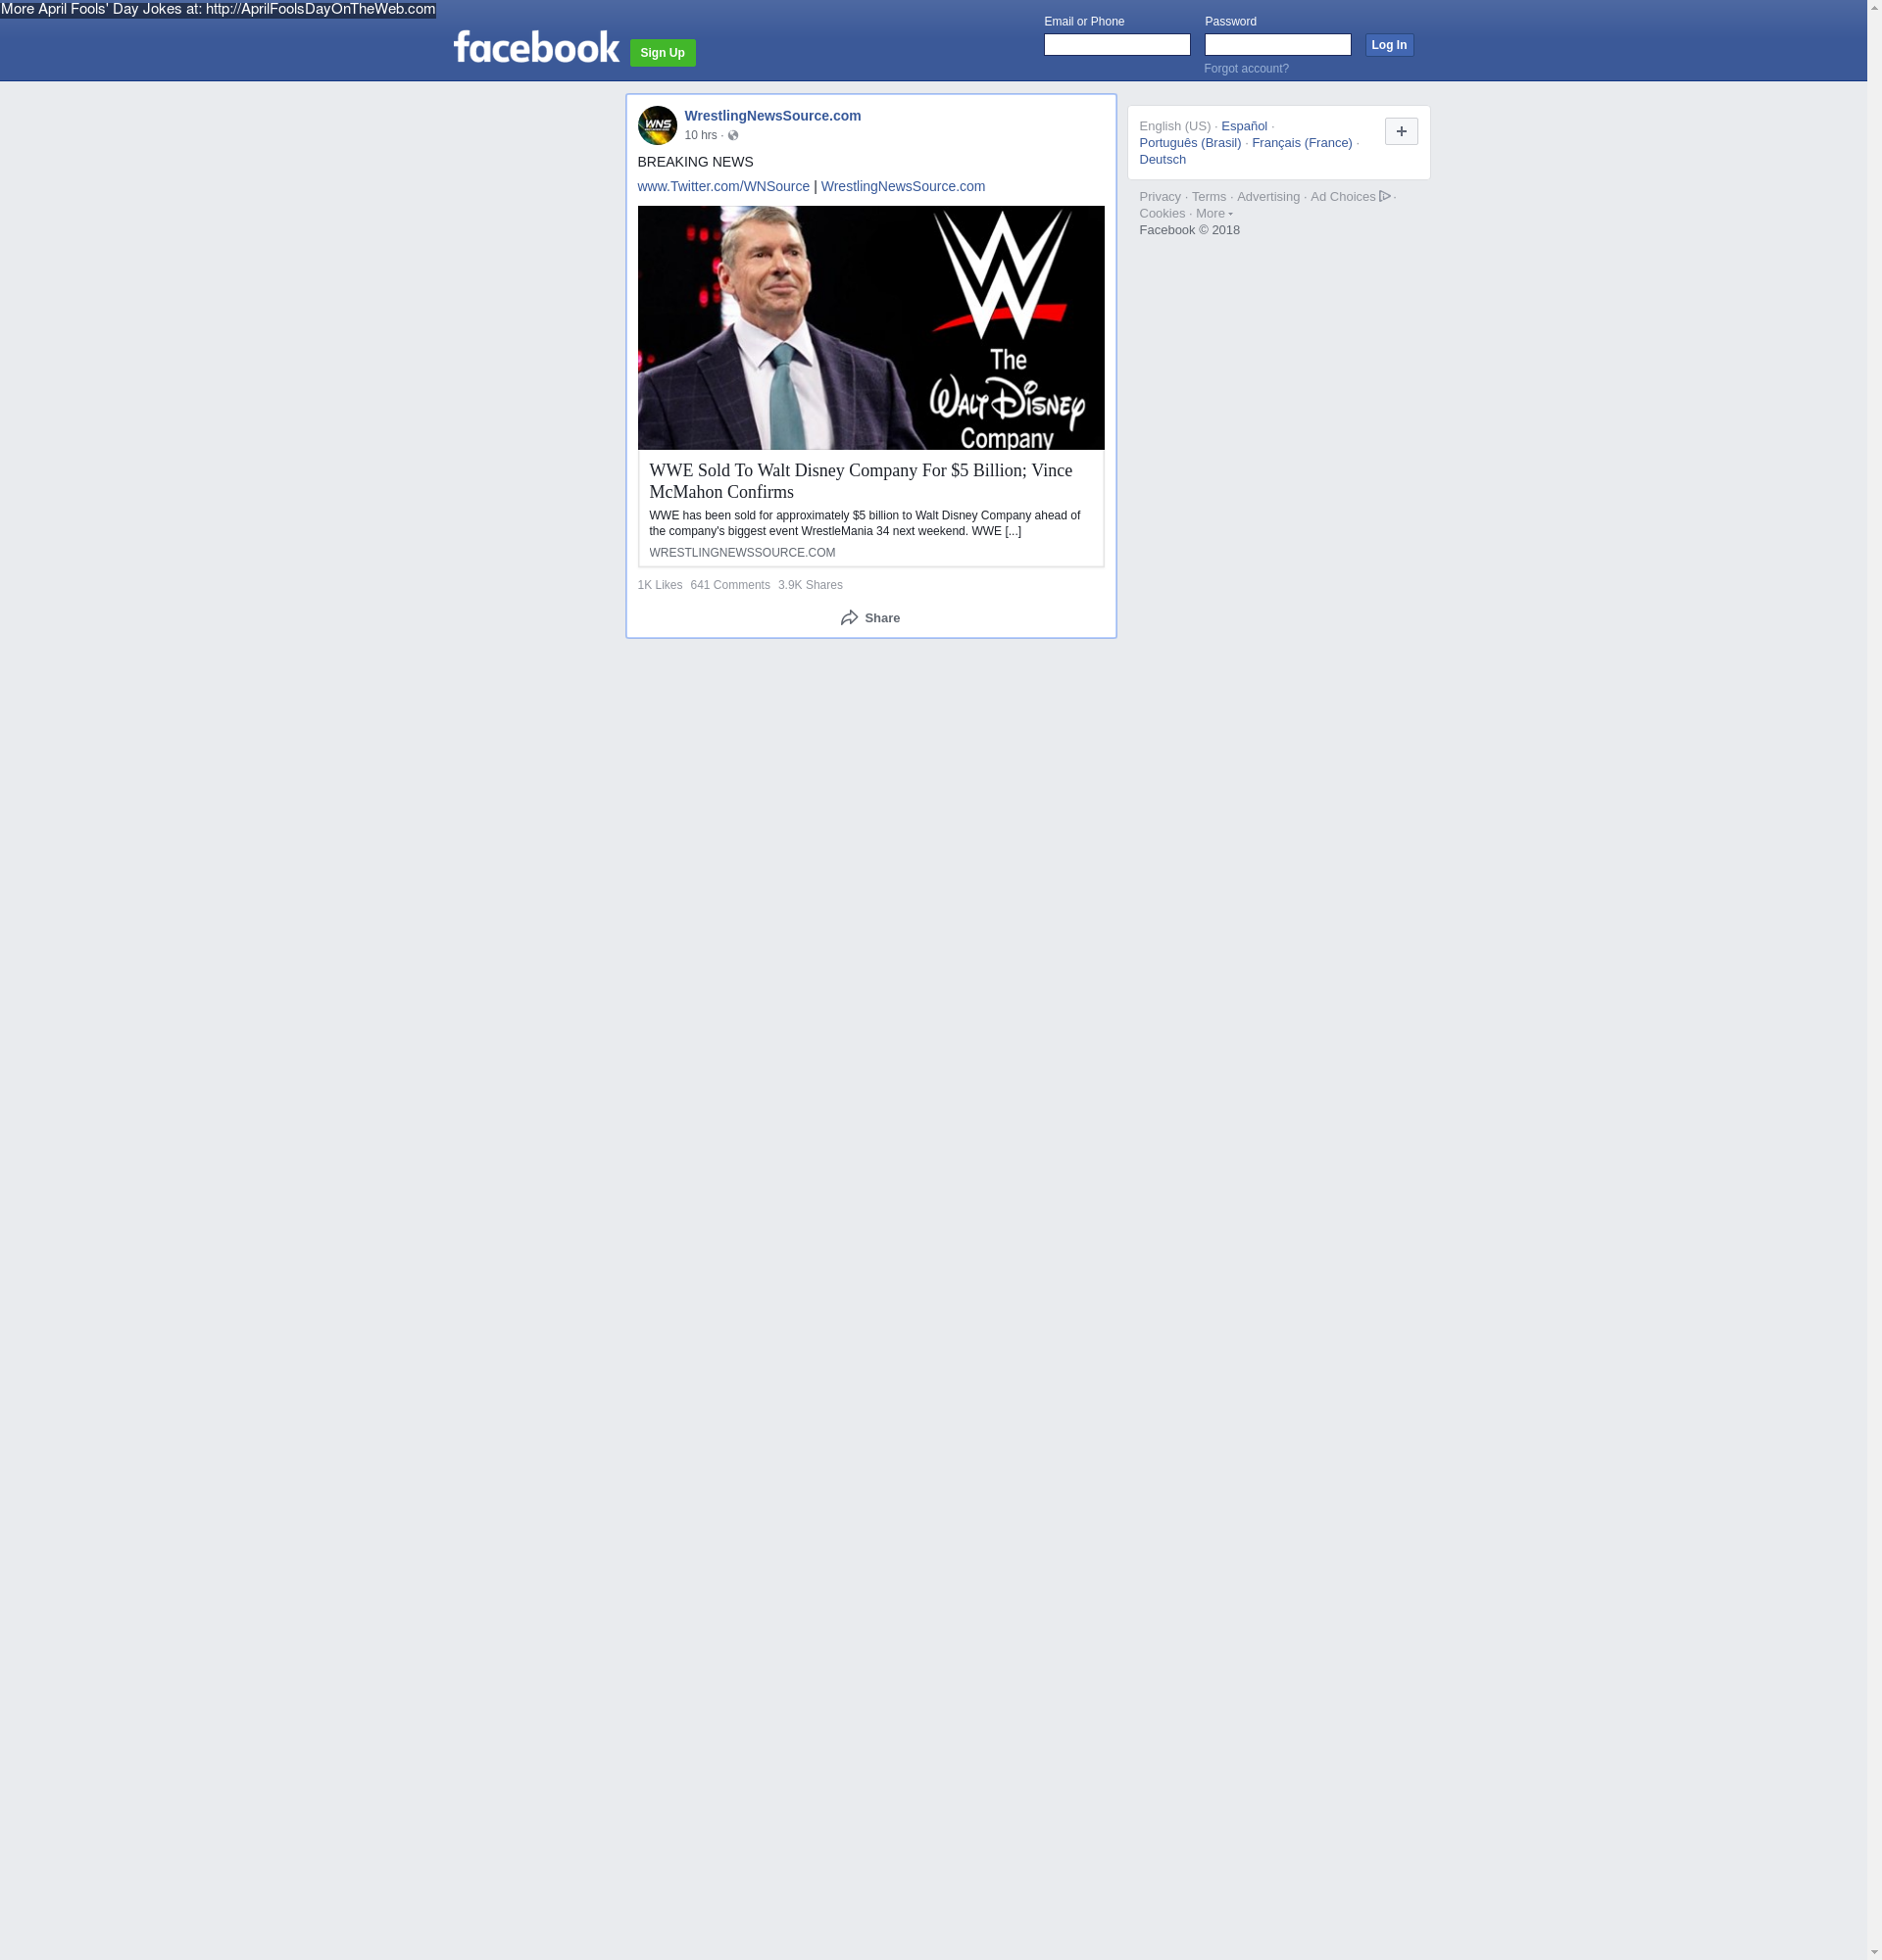Click the Facebook logo
Screen dimensions: 1882x1960
click(x=536, y=47)
